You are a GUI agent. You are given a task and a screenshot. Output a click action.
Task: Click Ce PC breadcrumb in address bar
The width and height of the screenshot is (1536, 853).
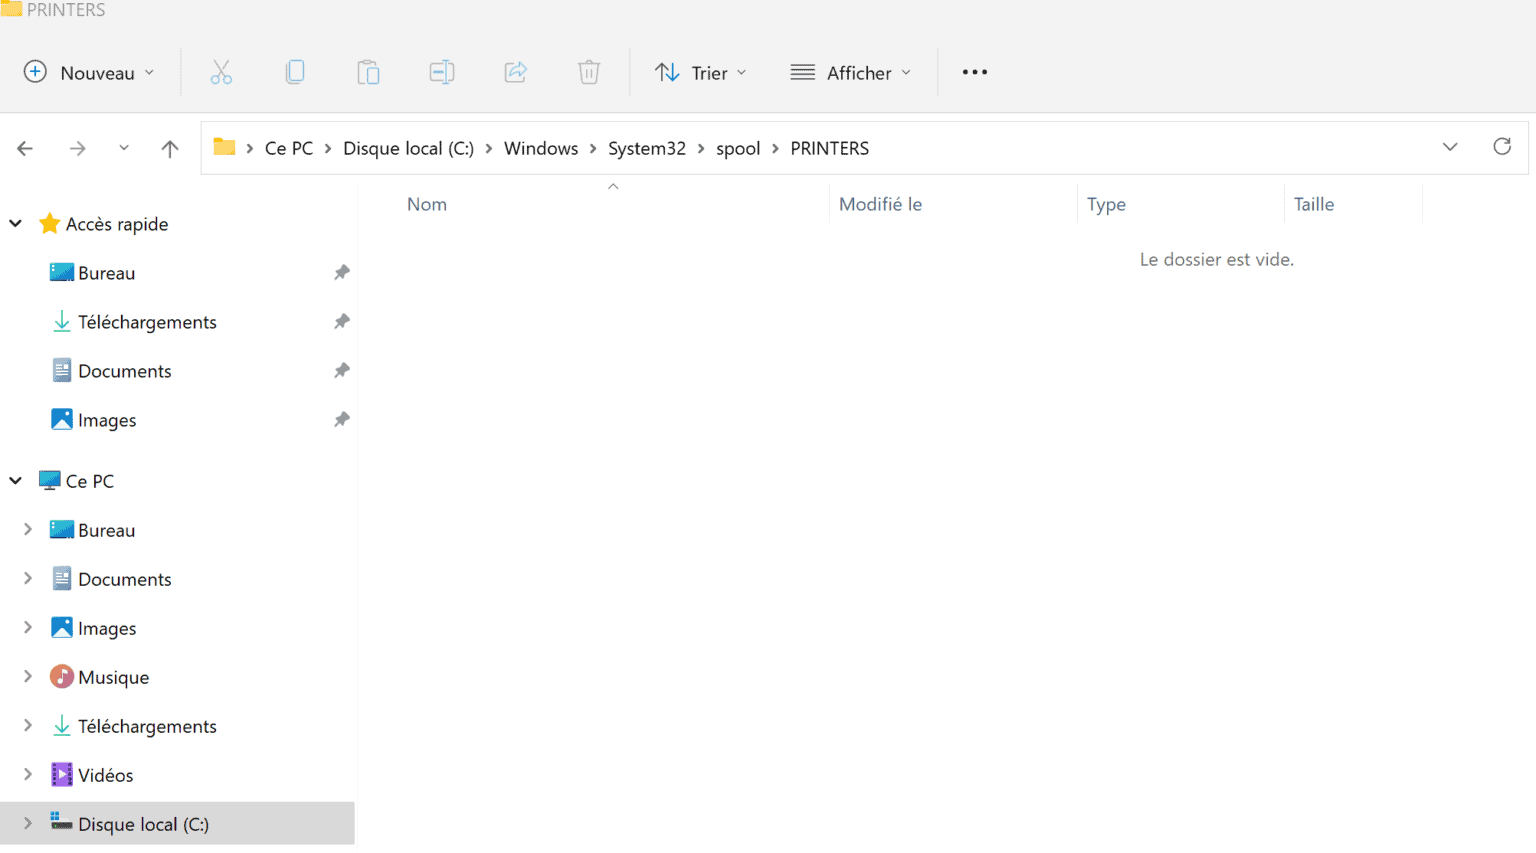click(x=289, y=148)
